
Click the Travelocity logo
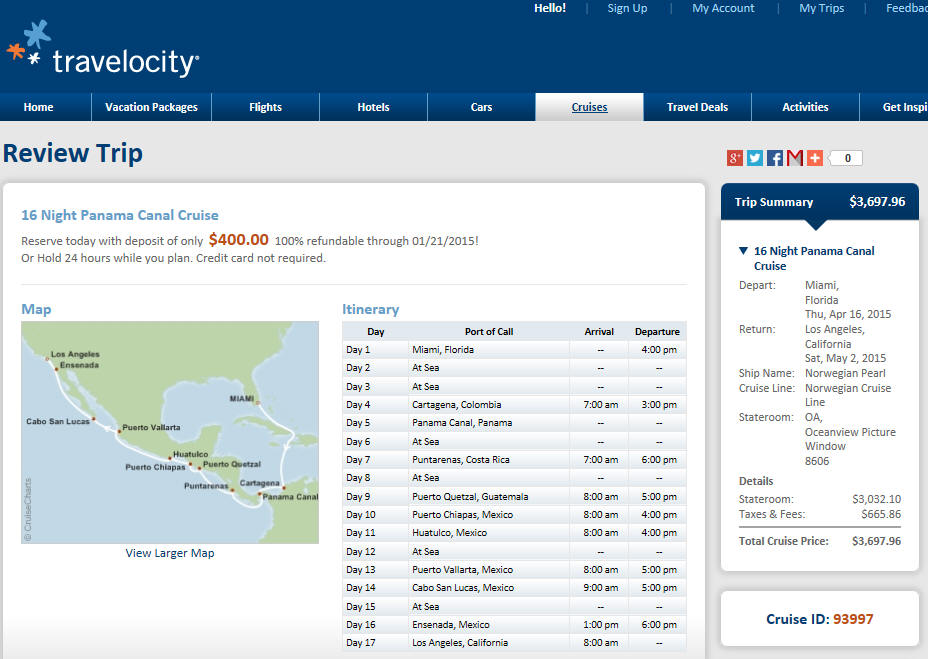point(102,50)
